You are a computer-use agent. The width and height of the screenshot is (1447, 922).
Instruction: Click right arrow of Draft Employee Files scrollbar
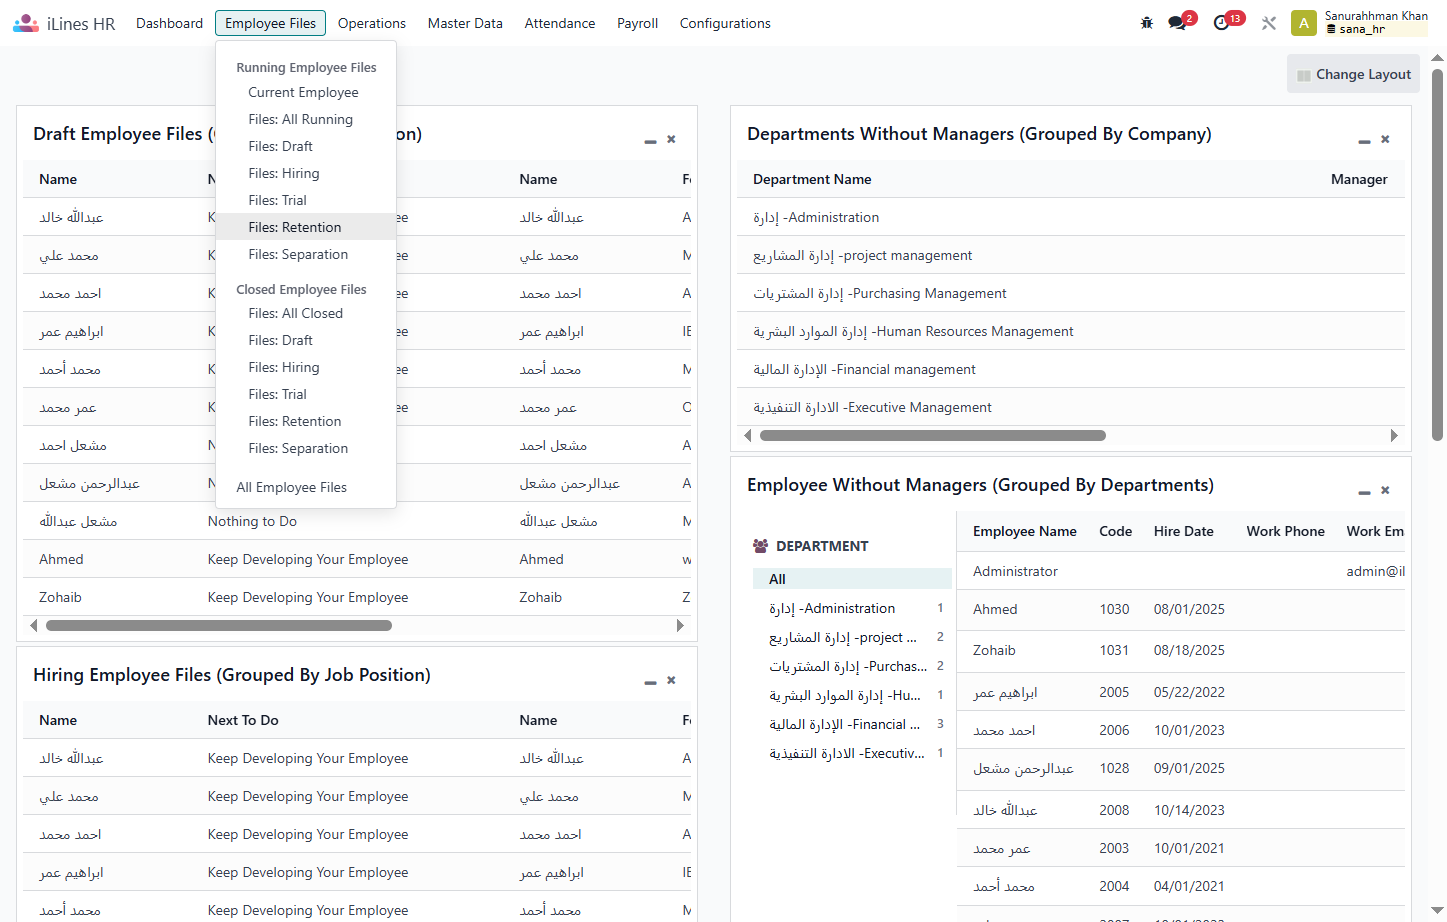(x=681, y=626)
